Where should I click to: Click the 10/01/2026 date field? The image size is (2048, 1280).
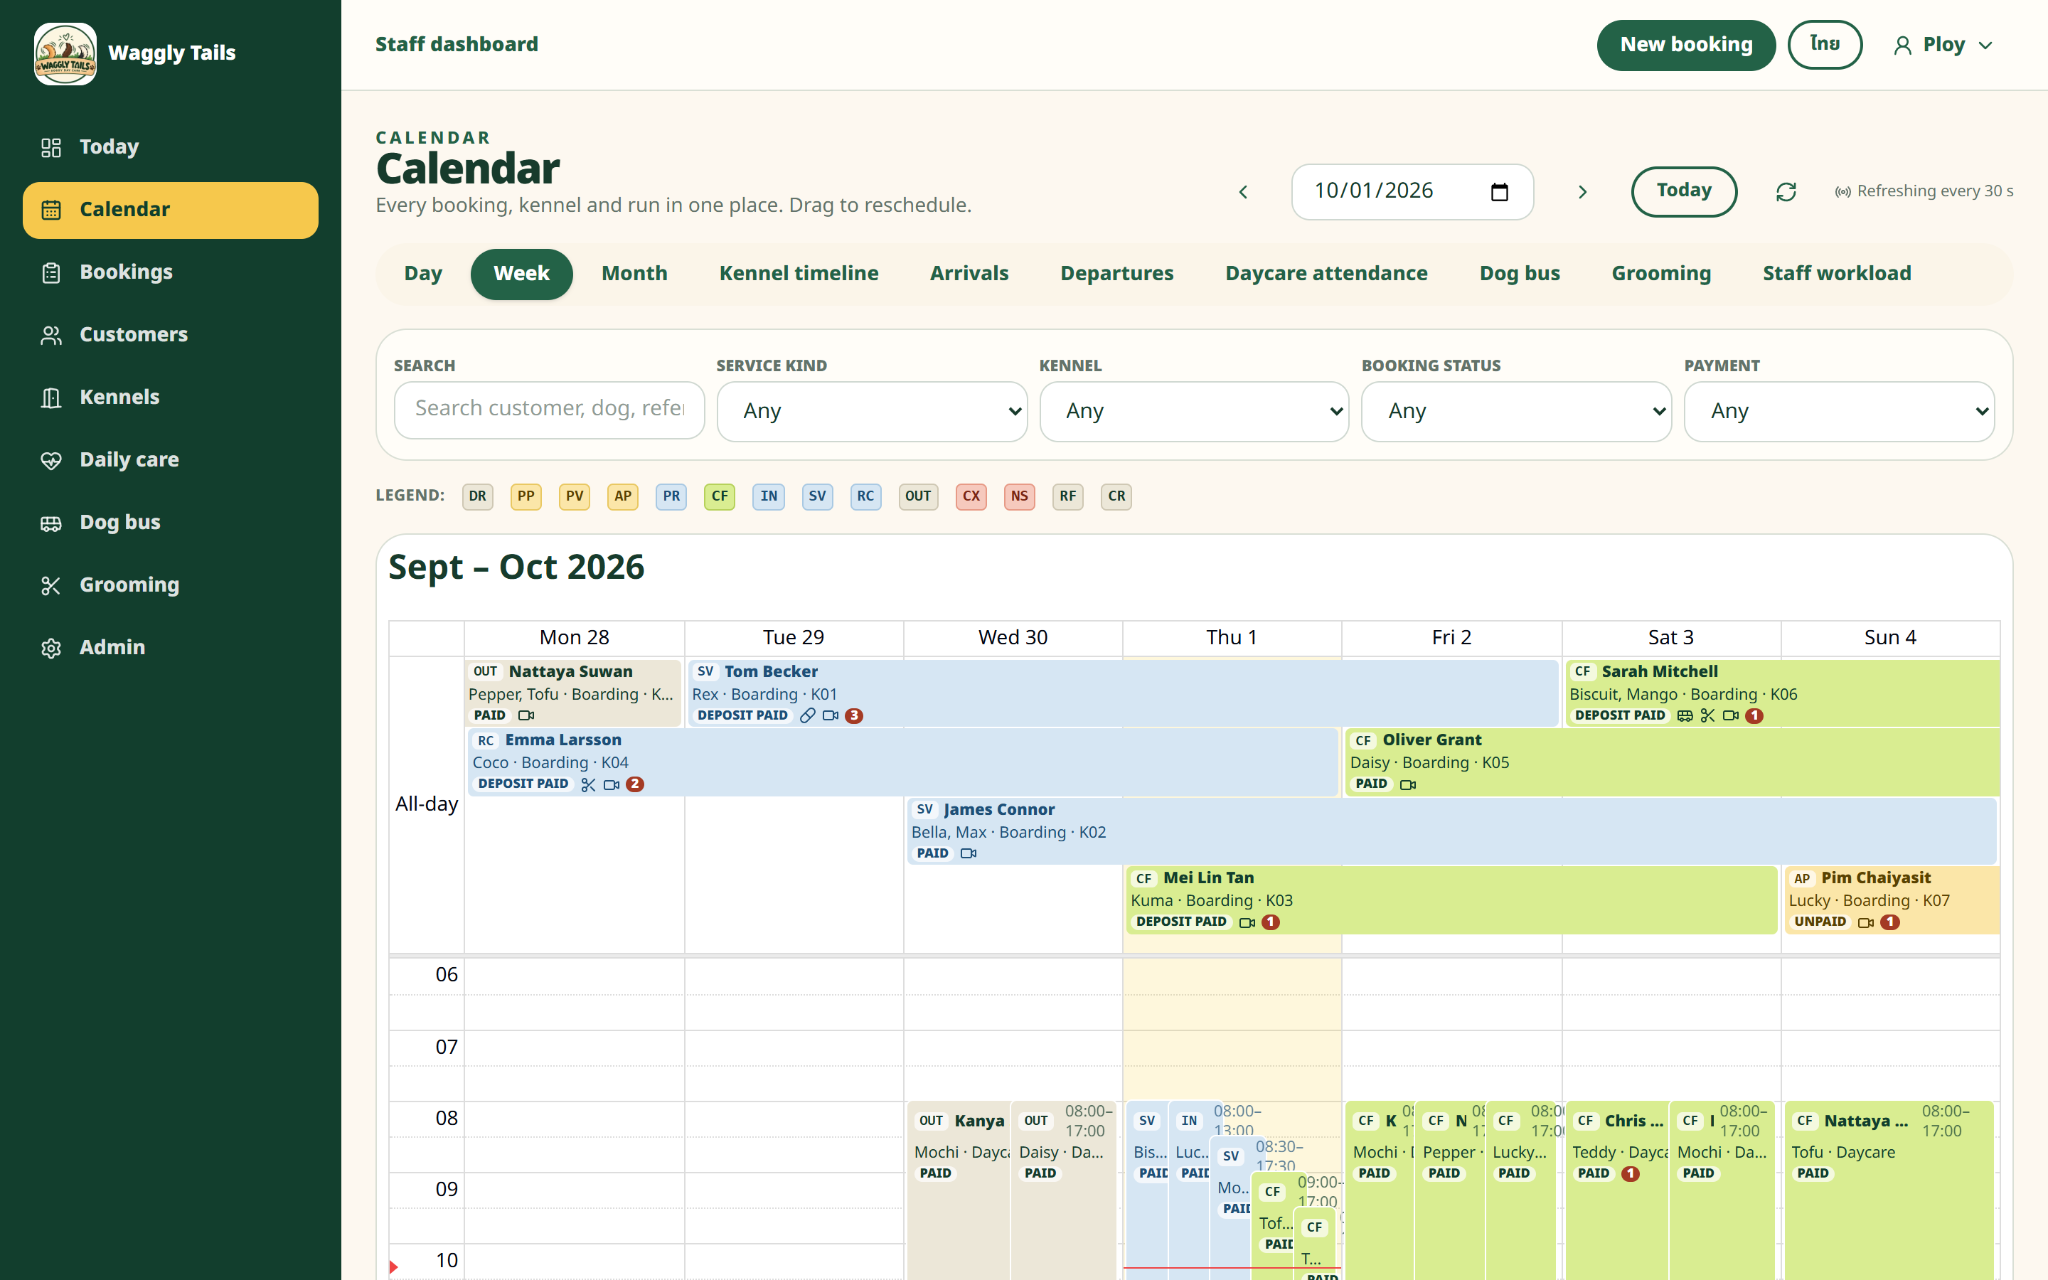[x=1412, y=192]
